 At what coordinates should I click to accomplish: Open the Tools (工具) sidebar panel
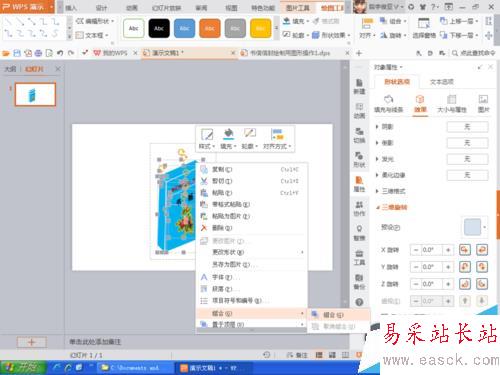pos(359,257)
